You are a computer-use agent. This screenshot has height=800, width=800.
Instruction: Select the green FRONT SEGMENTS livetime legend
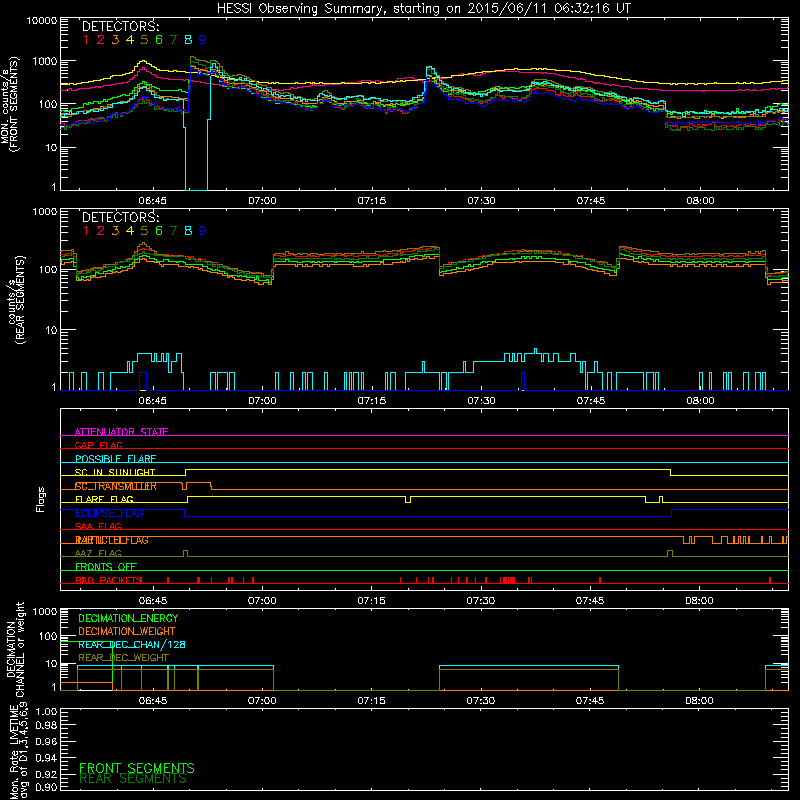tap(137, 768)
